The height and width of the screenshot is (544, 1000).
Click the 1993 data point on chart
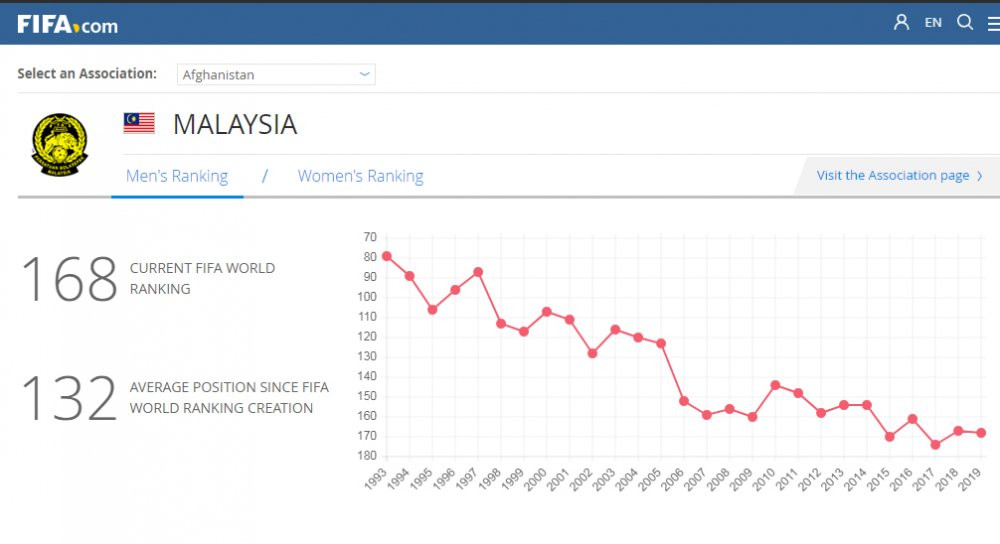387,256
